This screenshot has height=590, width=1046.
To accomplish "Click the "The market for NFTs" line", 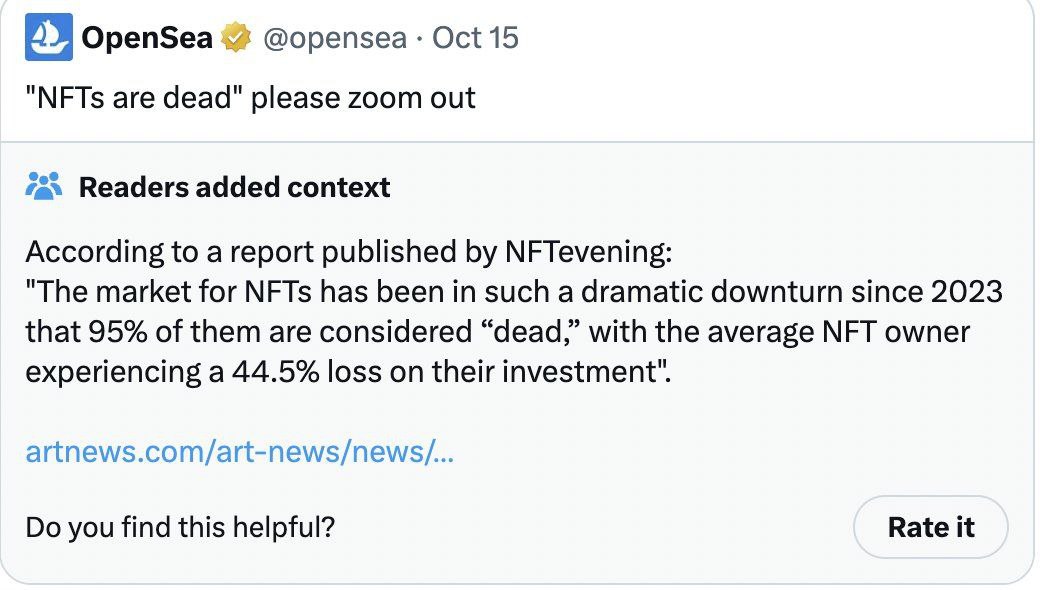I will click(514, 292).
